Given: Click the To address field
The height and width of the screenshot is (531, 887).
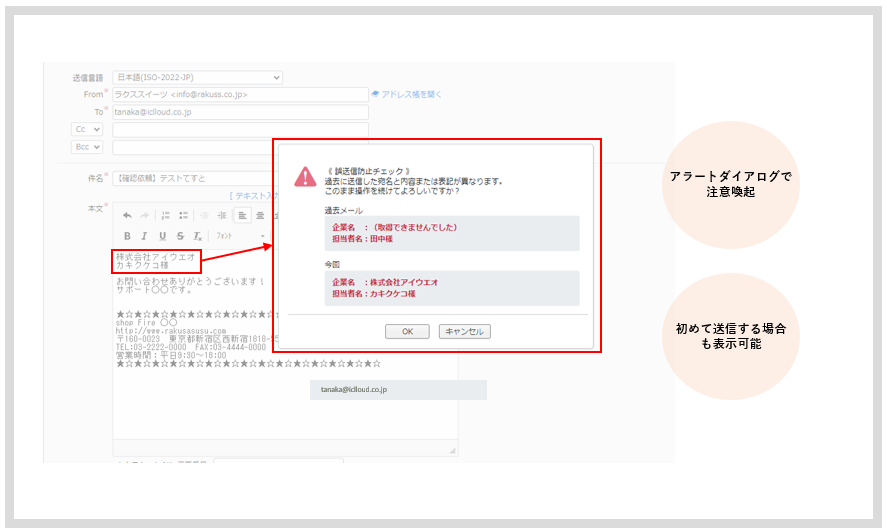Looking at the screenshot, I should tap(240, 112).
